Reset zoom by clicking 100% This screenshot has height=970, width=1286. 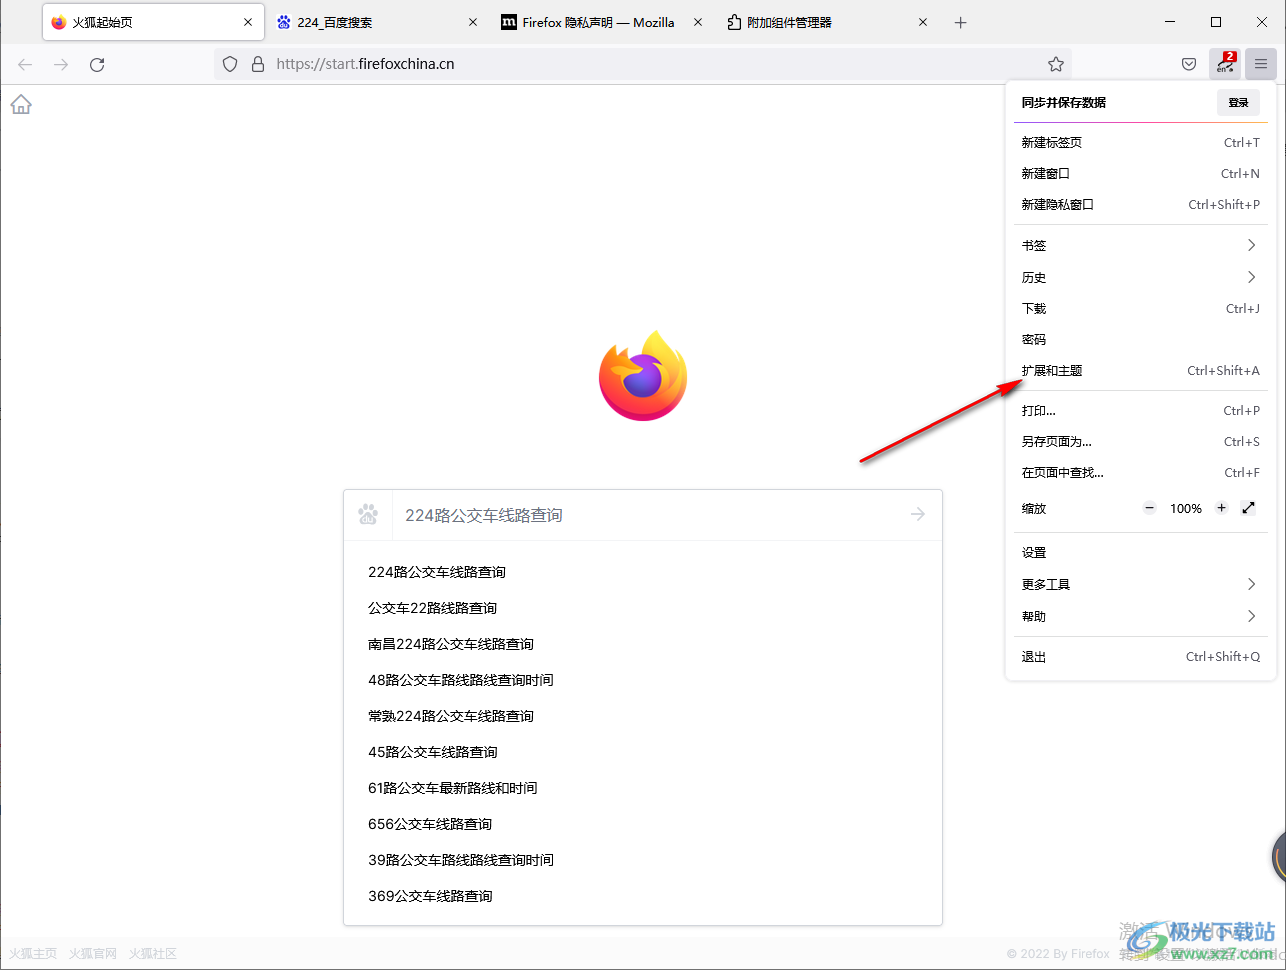(1186, 508)
